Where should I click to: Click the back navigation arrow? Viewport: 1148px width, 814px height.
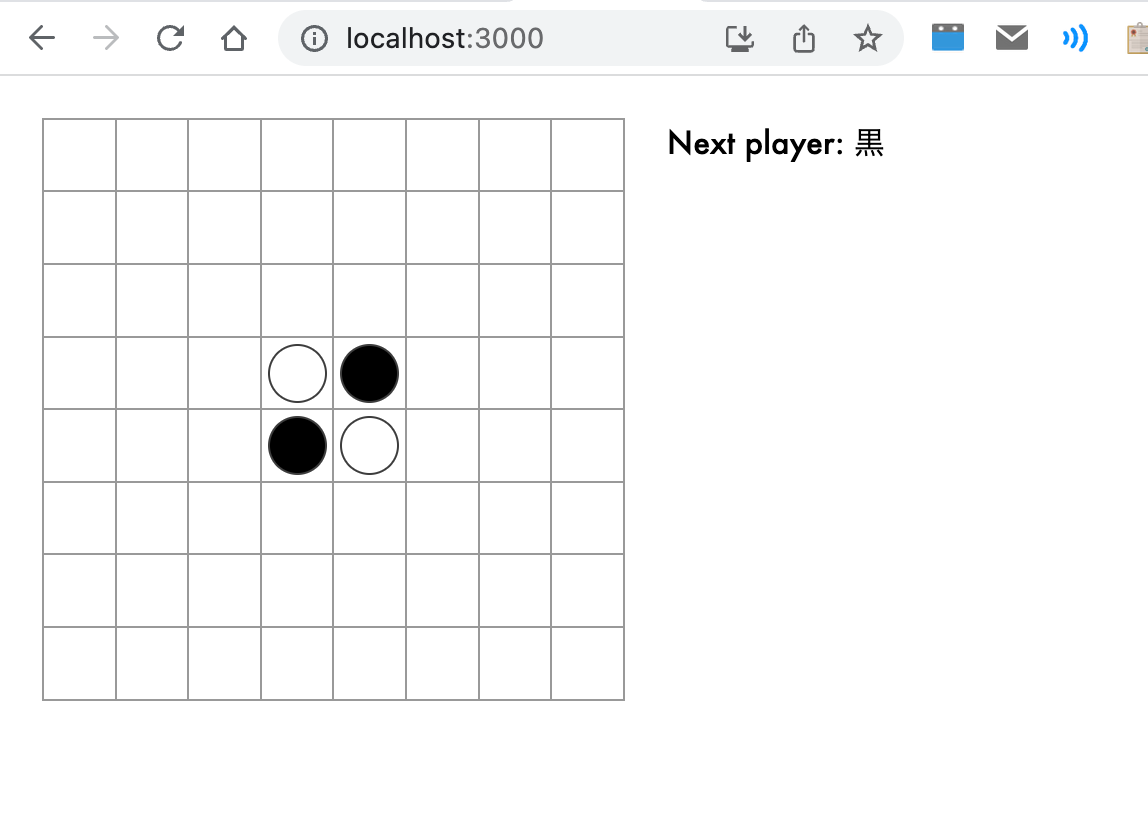(40, 37)
